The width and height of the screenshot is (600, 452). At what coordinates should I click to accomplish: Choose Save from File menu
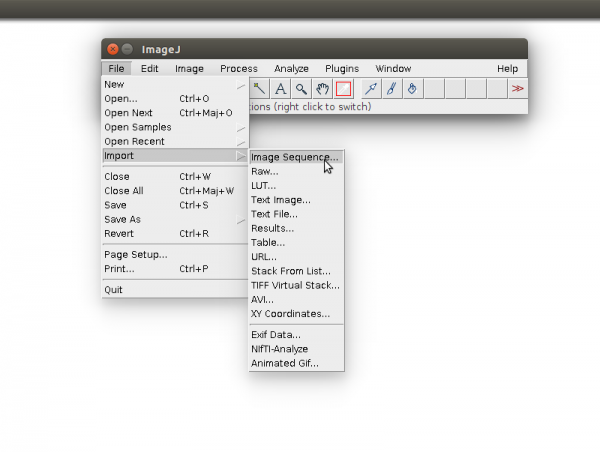[x=176, y=205]
